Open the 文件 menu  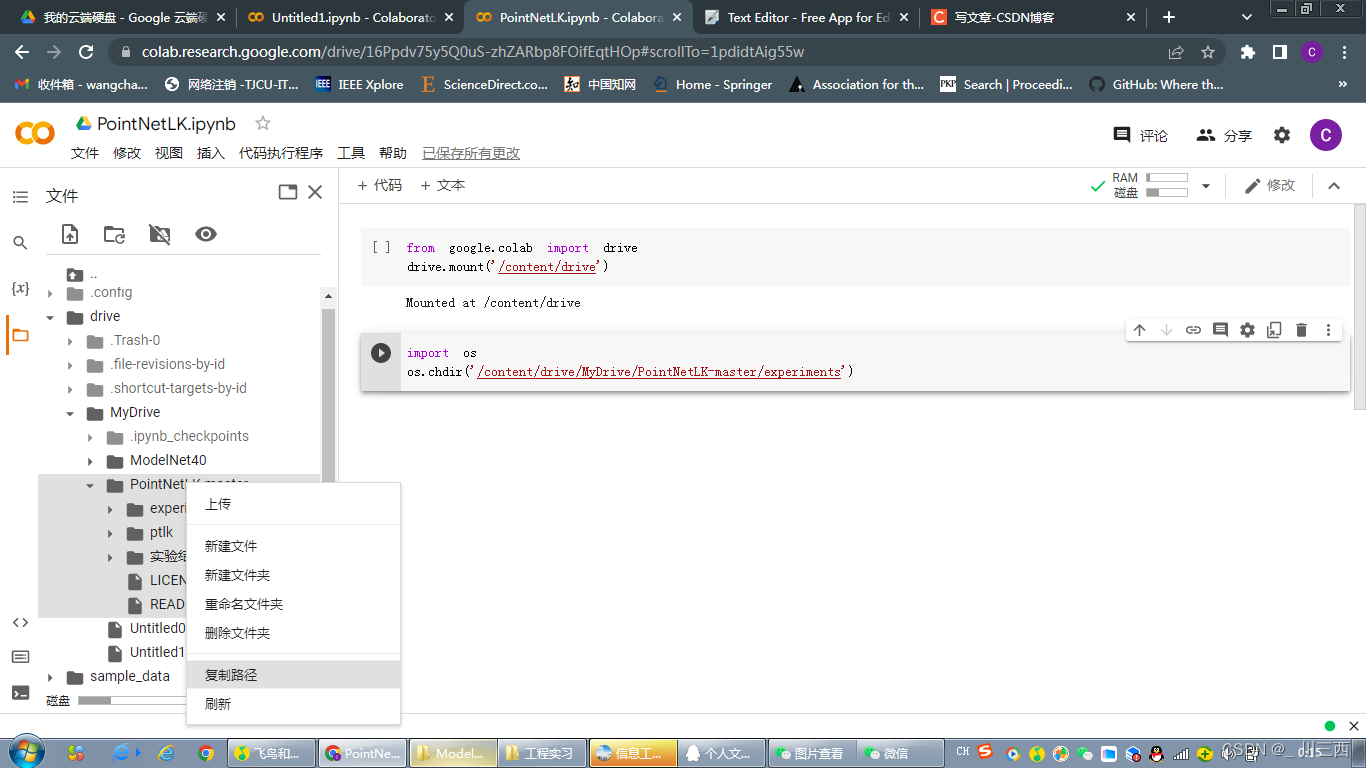click(85, 153)
